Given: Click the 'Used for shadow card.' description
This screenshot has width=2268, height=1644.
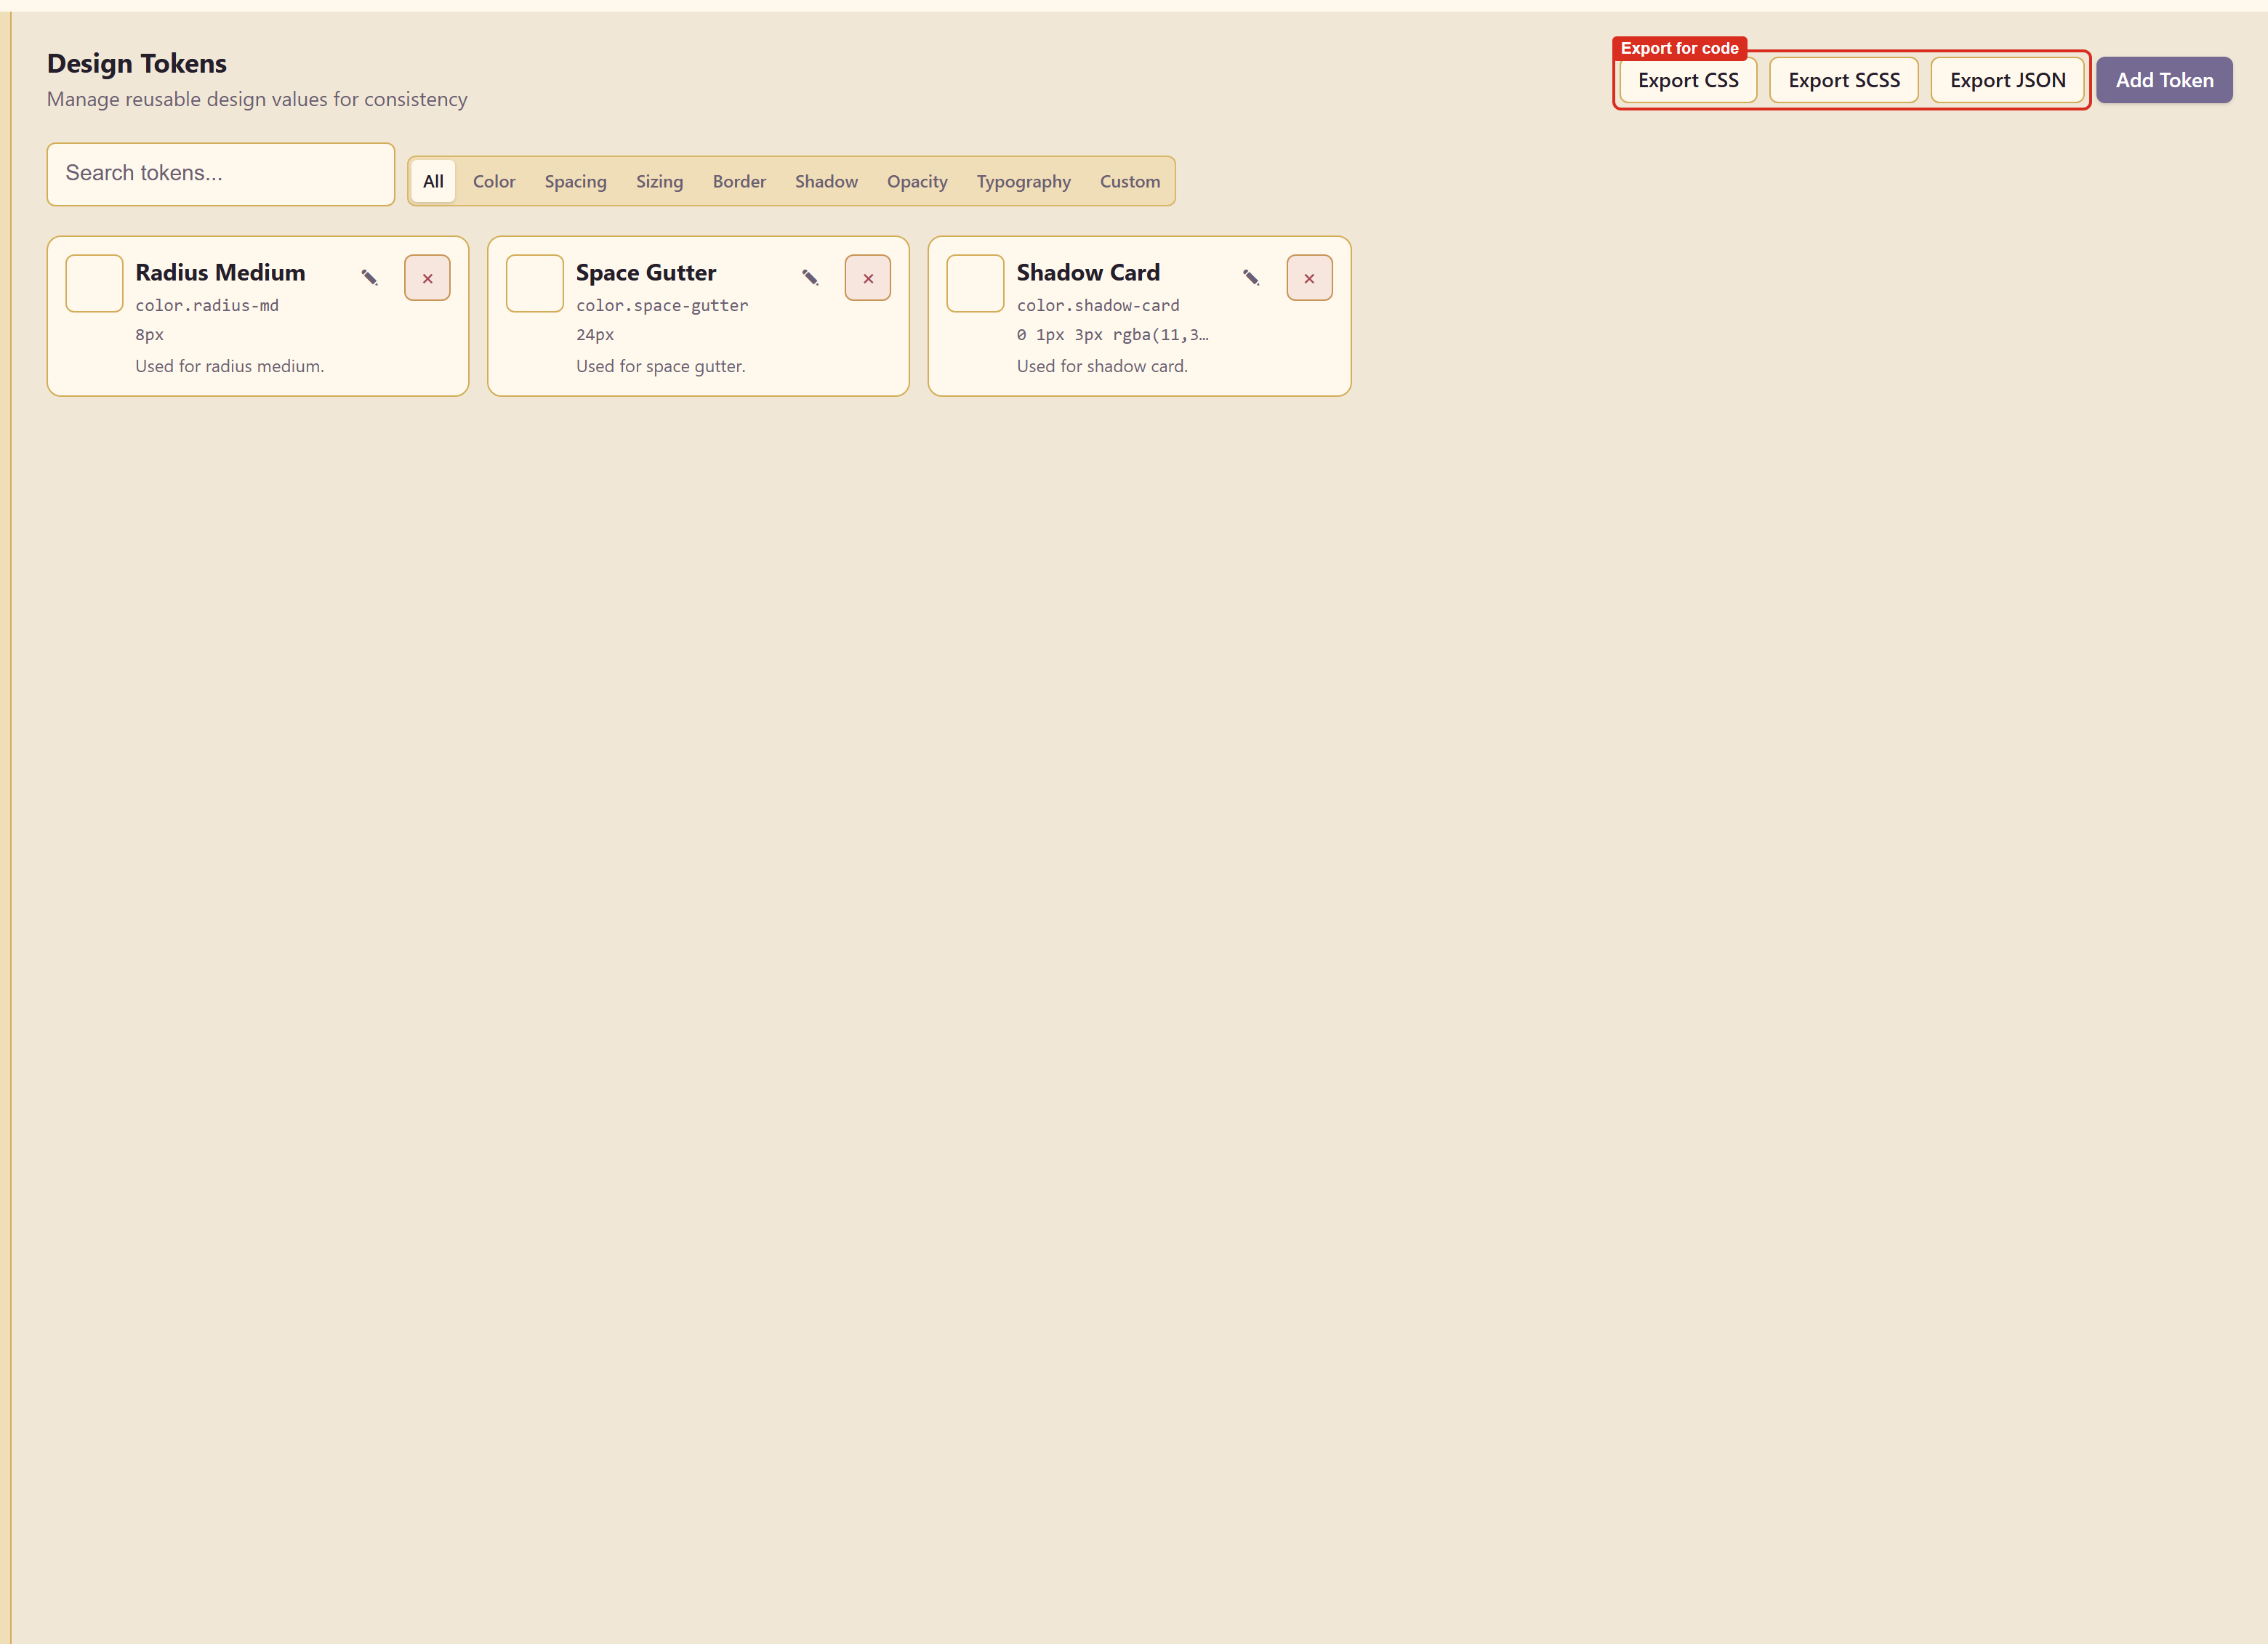Looking at the screenshot, I should pos(1102,366).
